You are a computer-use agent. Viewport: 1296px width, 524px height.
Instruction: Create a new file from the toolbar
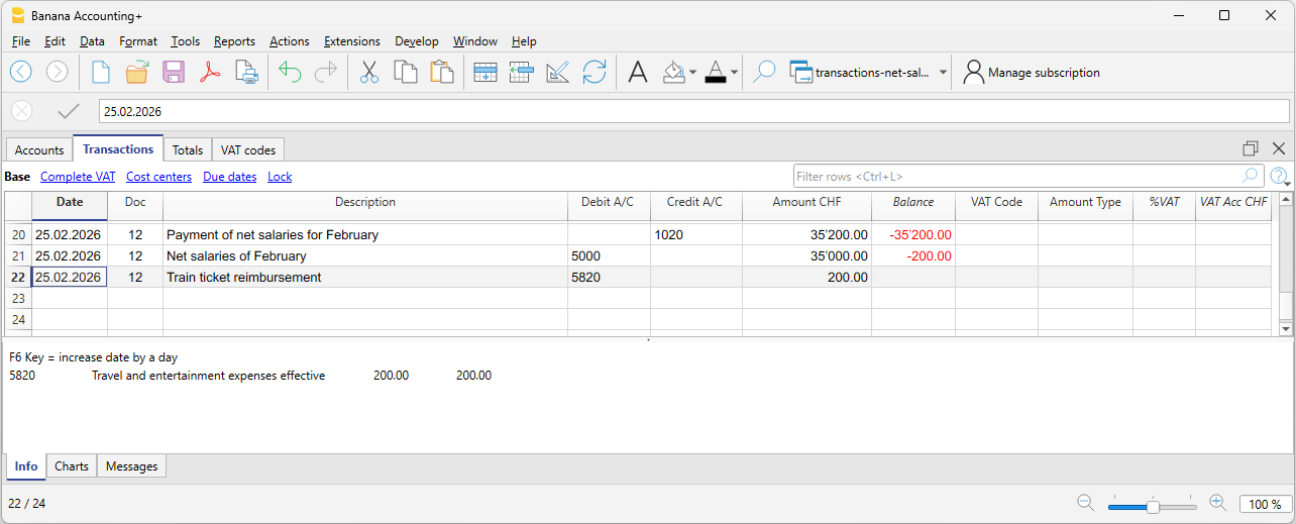(101, 72)
